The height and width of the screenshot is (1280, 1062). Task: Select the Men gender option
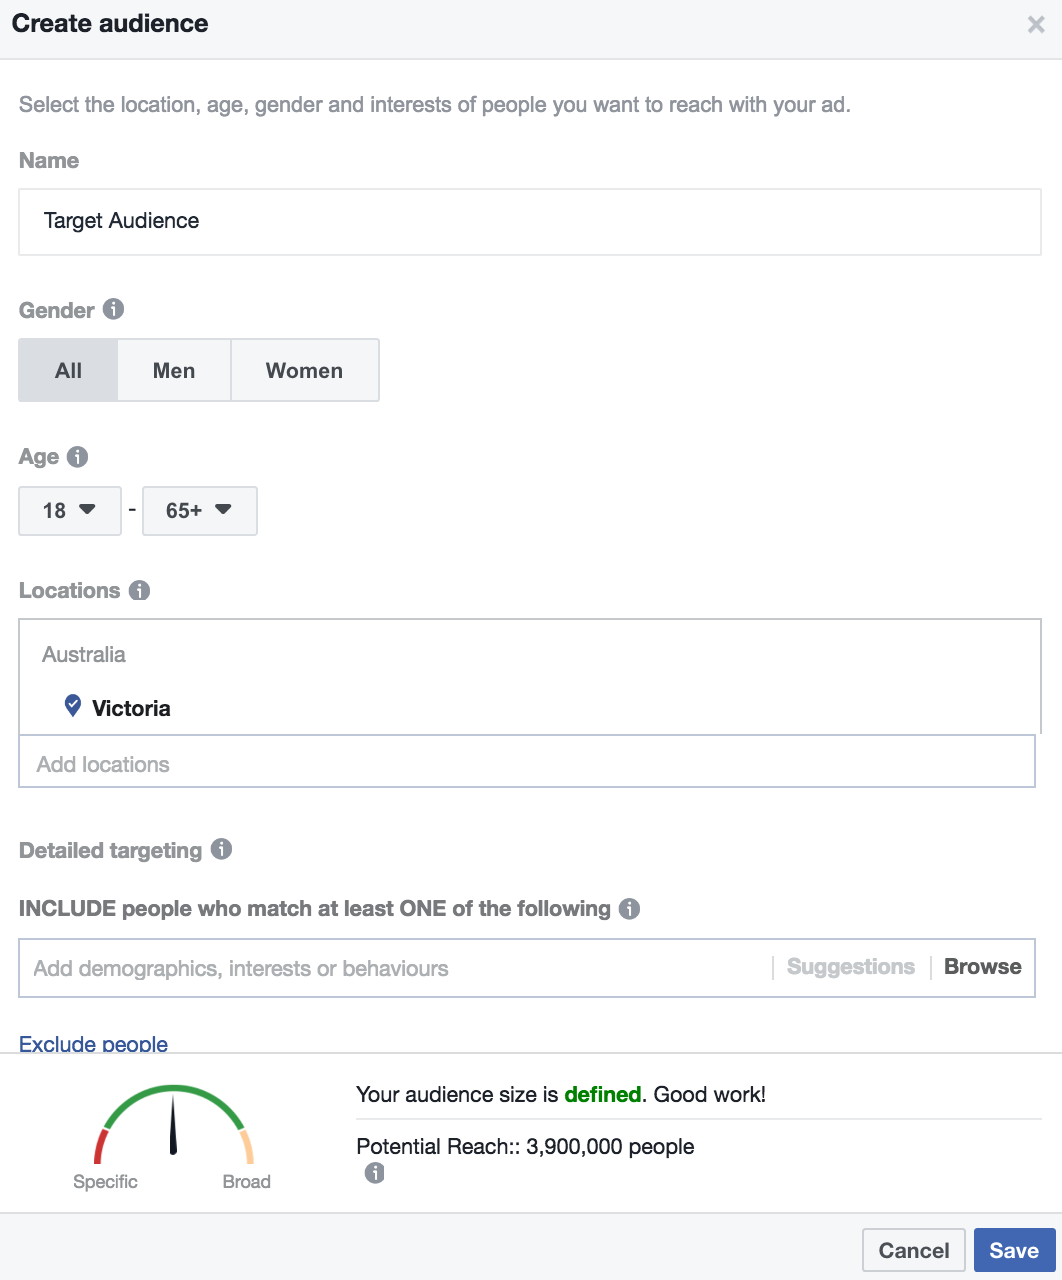point(173,370)
